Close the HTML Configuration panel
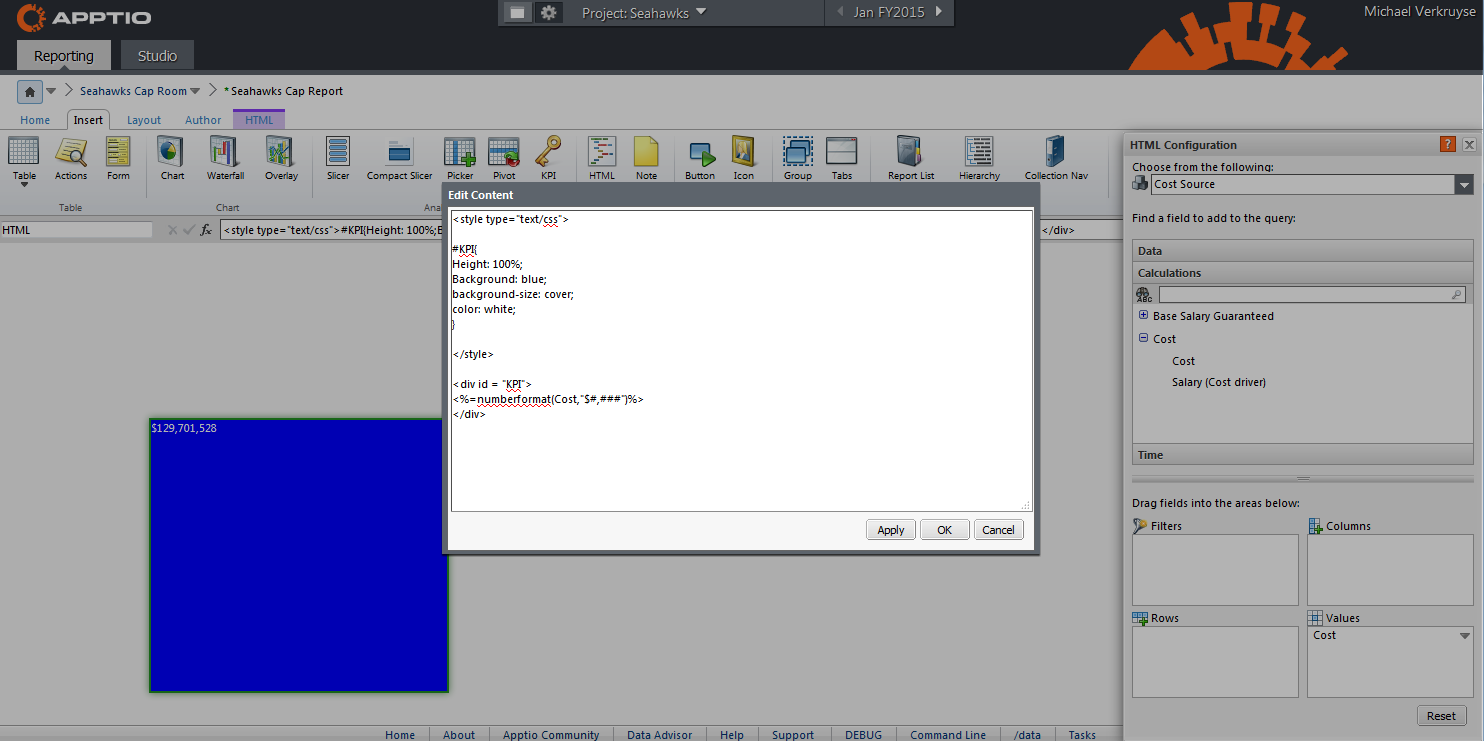 click(x=1469, y=144)
